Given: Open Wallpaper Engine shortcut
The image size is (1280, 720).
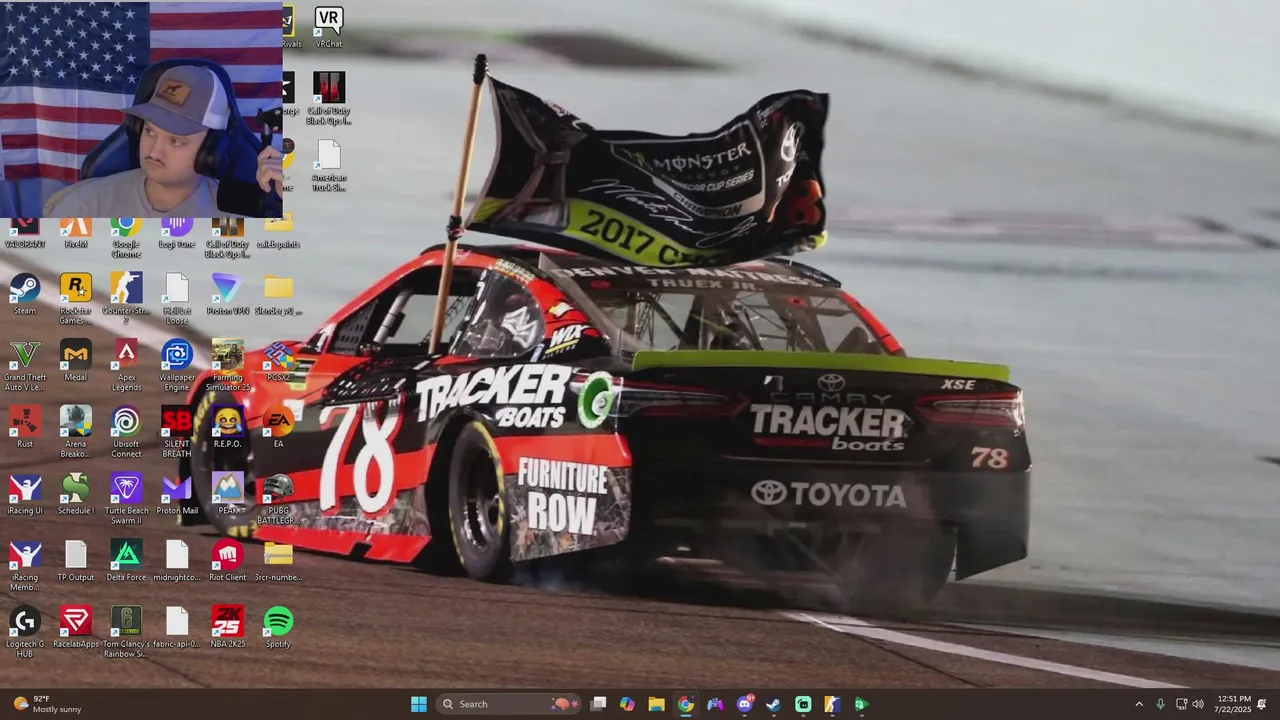Looking at the screenshot, I should click(x=177, y=365).
